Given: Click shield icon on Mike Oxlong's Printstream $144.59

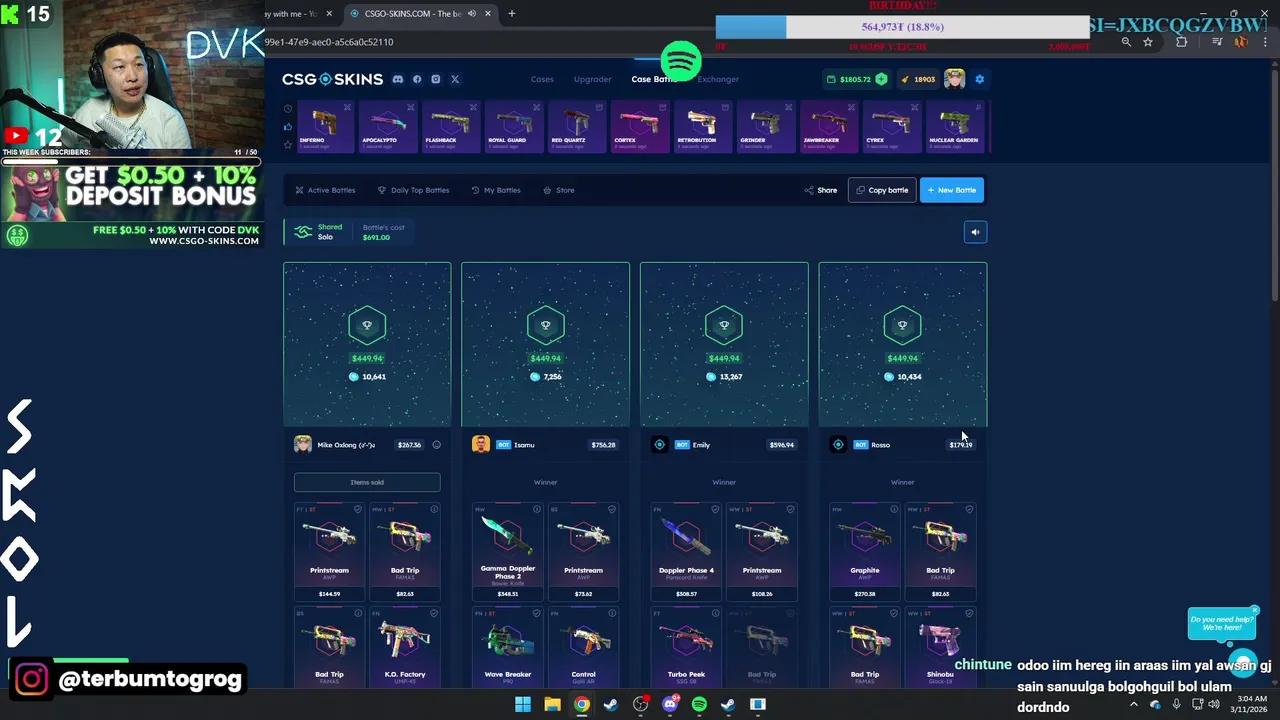Looking at the screenshot, I should [x=358, y=509].
